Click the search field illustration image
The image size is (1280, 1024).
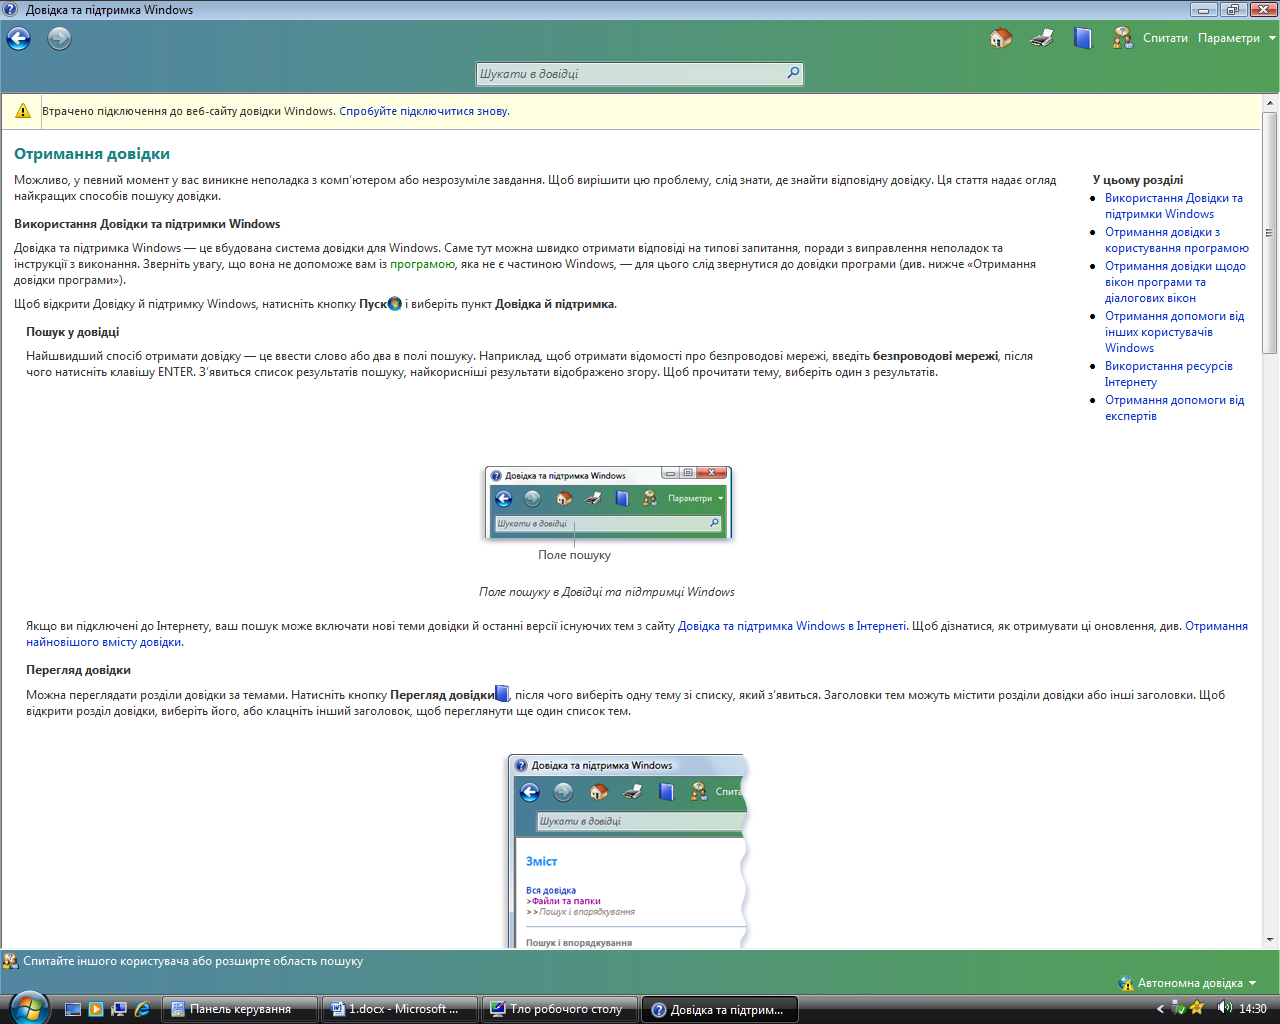(608, 503)
